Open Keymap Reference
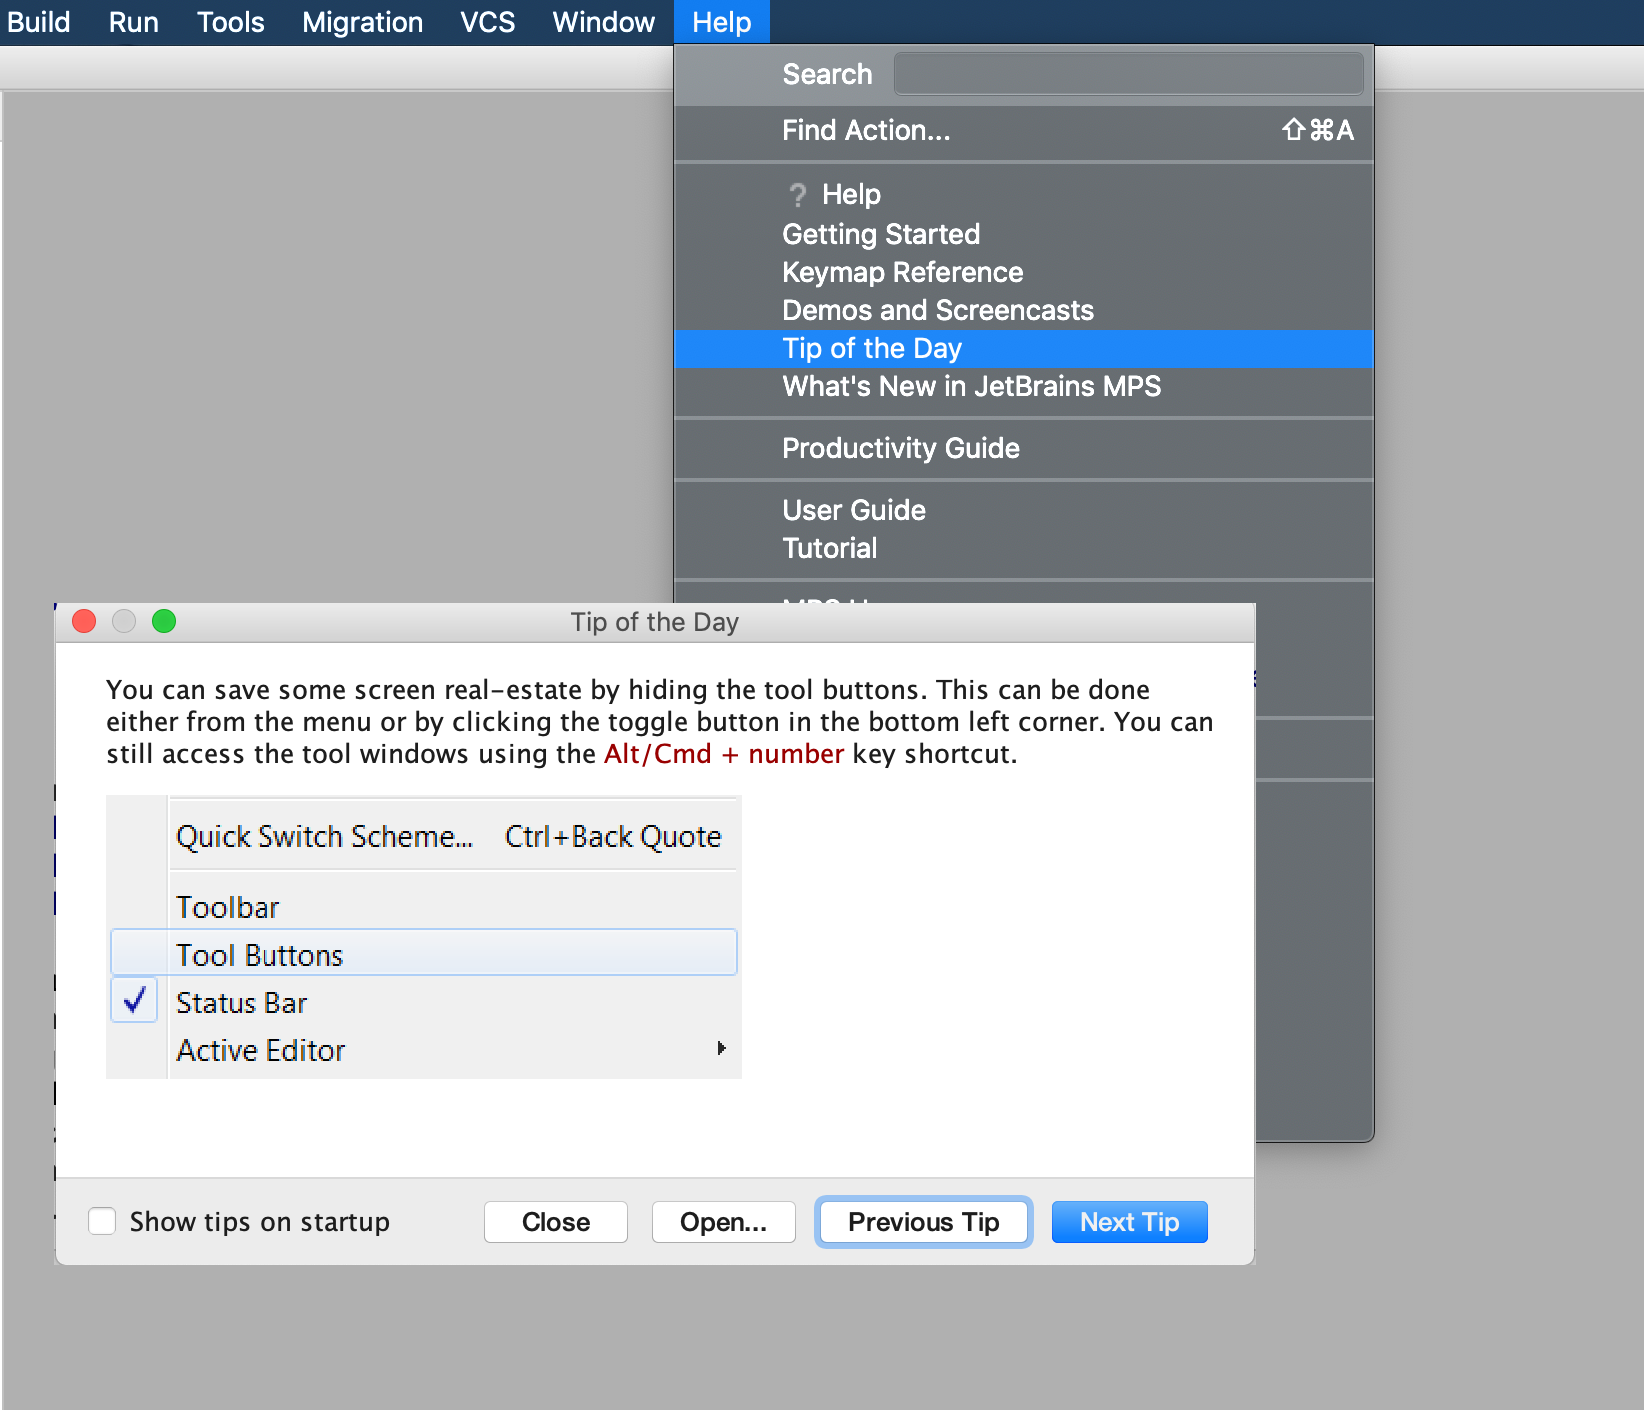1644x1410 pixels. pos(1023,272)
